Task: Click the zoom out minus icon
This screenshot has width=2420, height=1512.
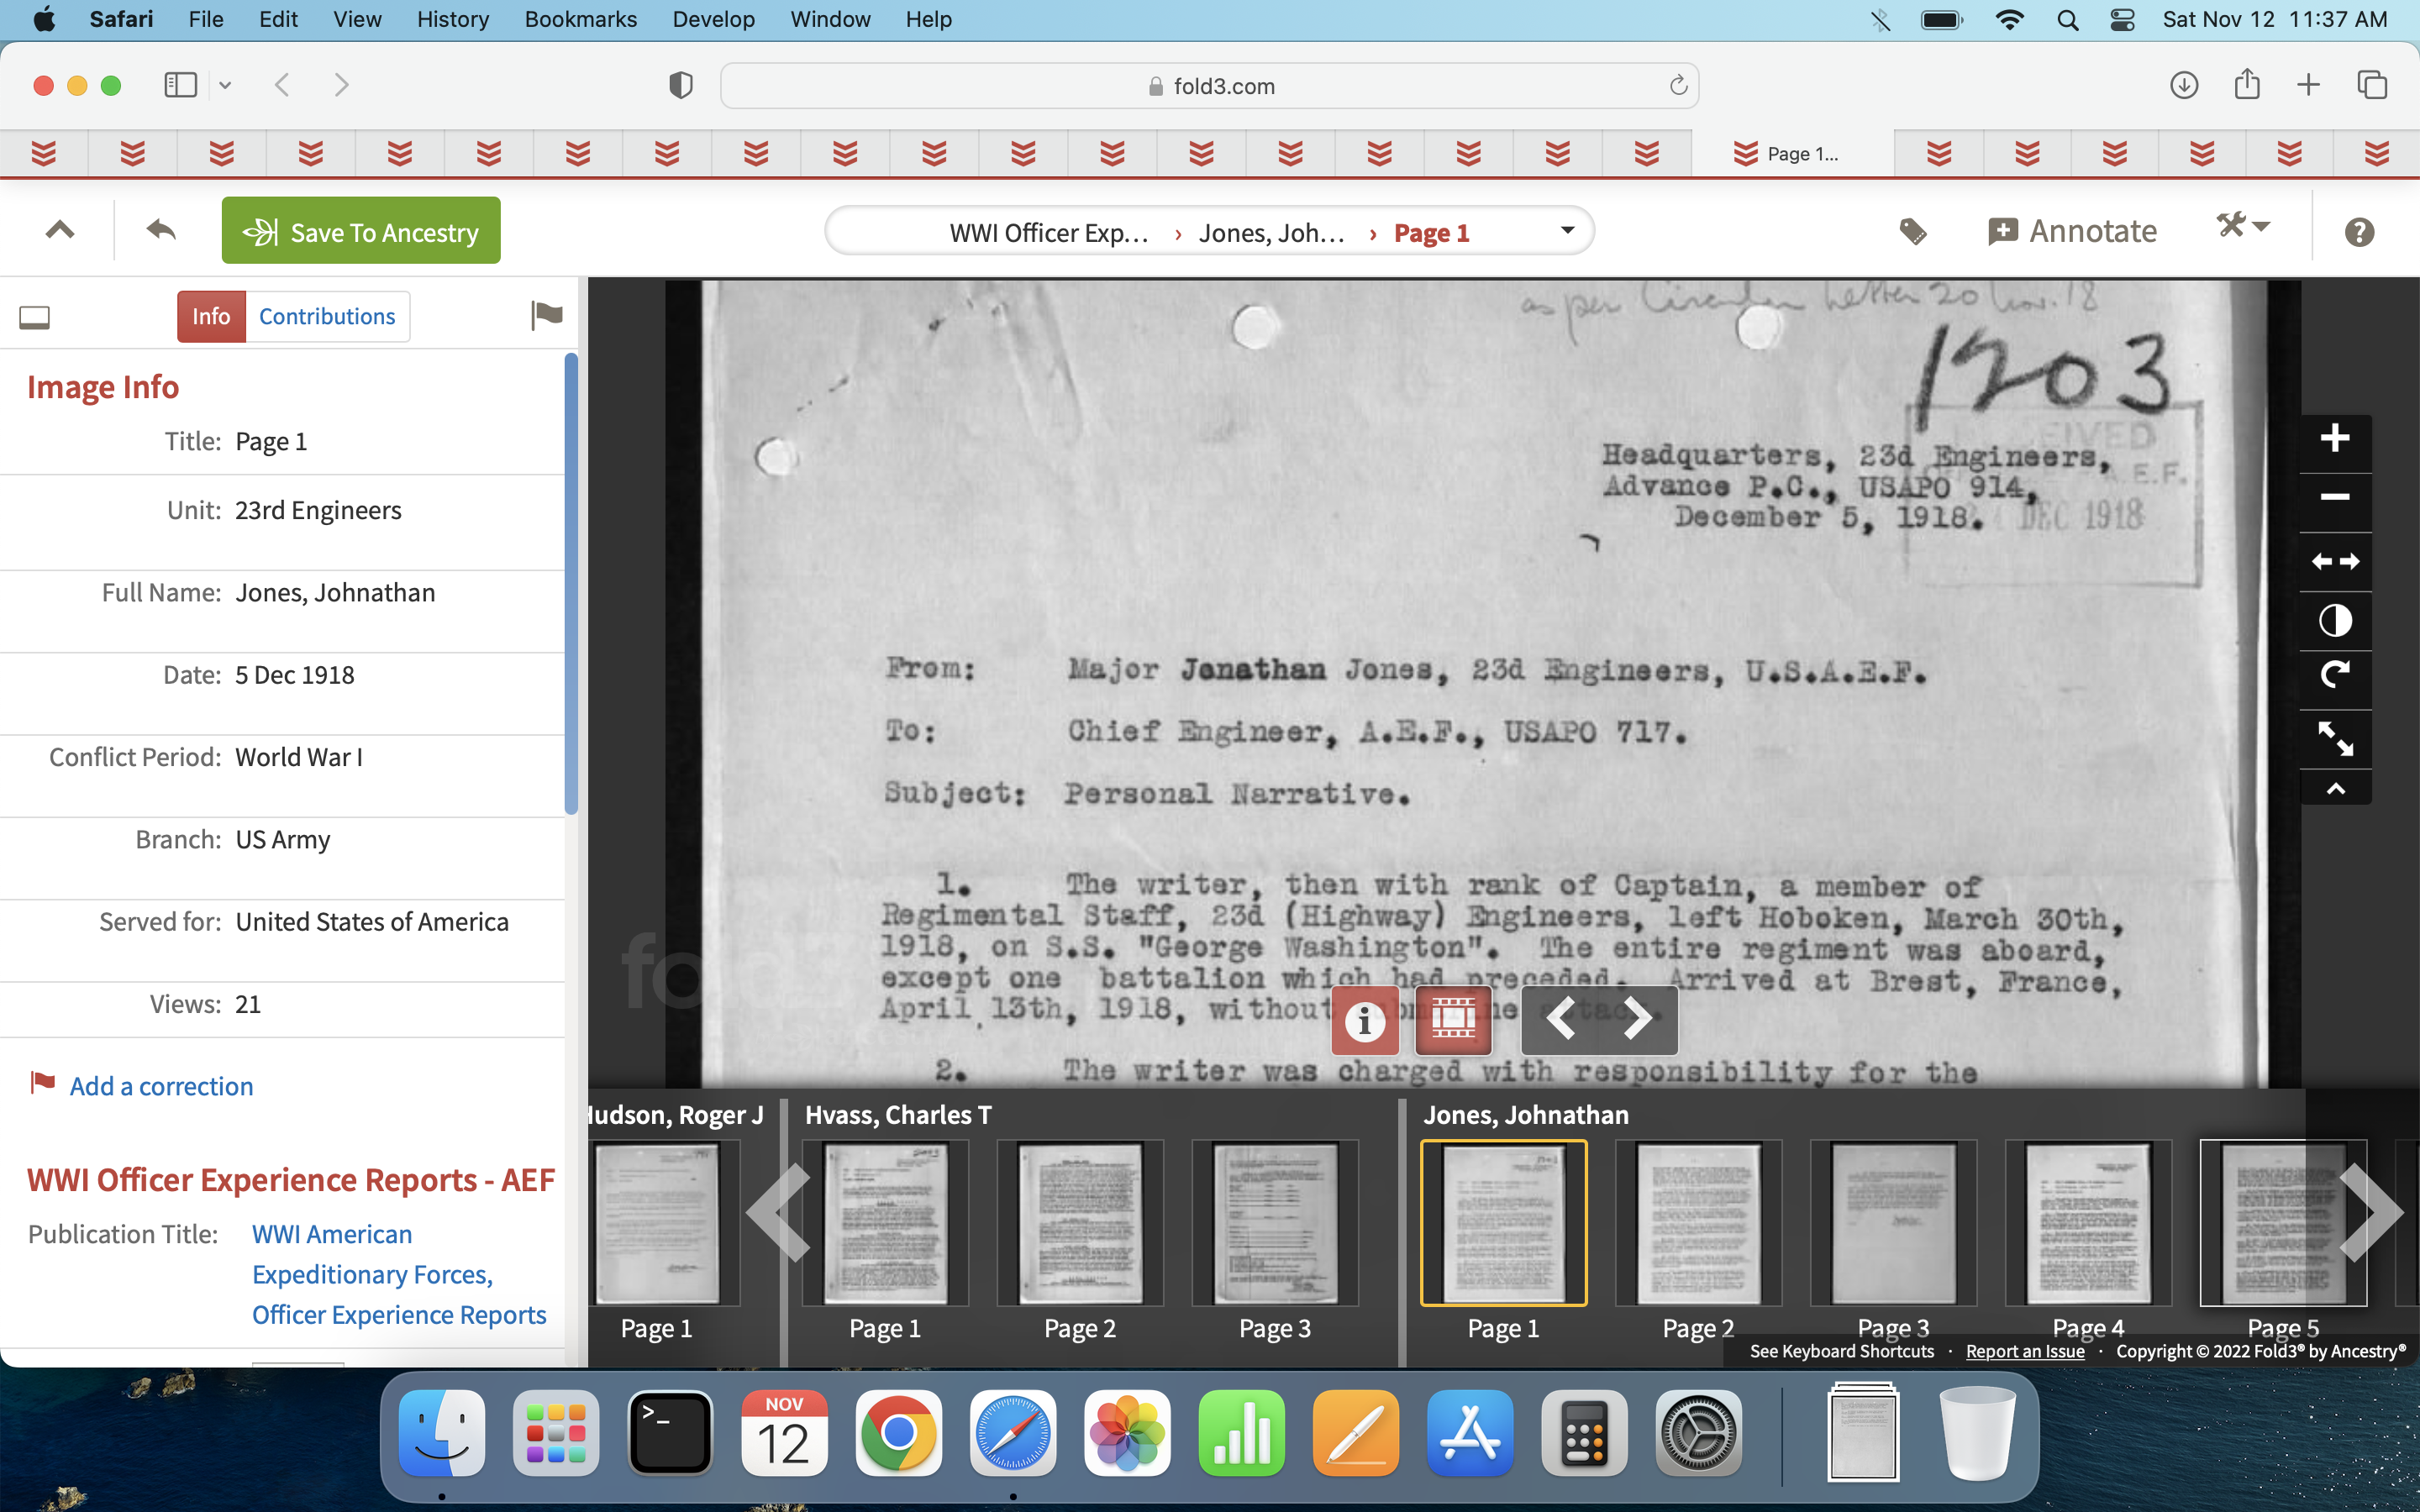Action: (x=2335, y=497)
